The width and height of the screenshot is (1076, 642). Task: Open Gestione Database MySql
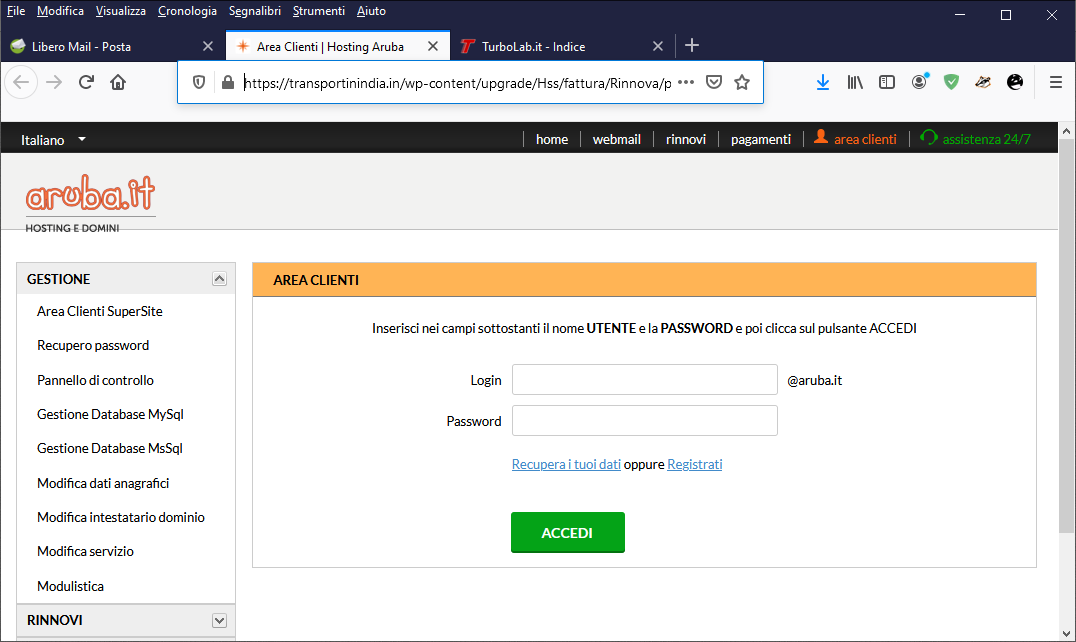110,414
